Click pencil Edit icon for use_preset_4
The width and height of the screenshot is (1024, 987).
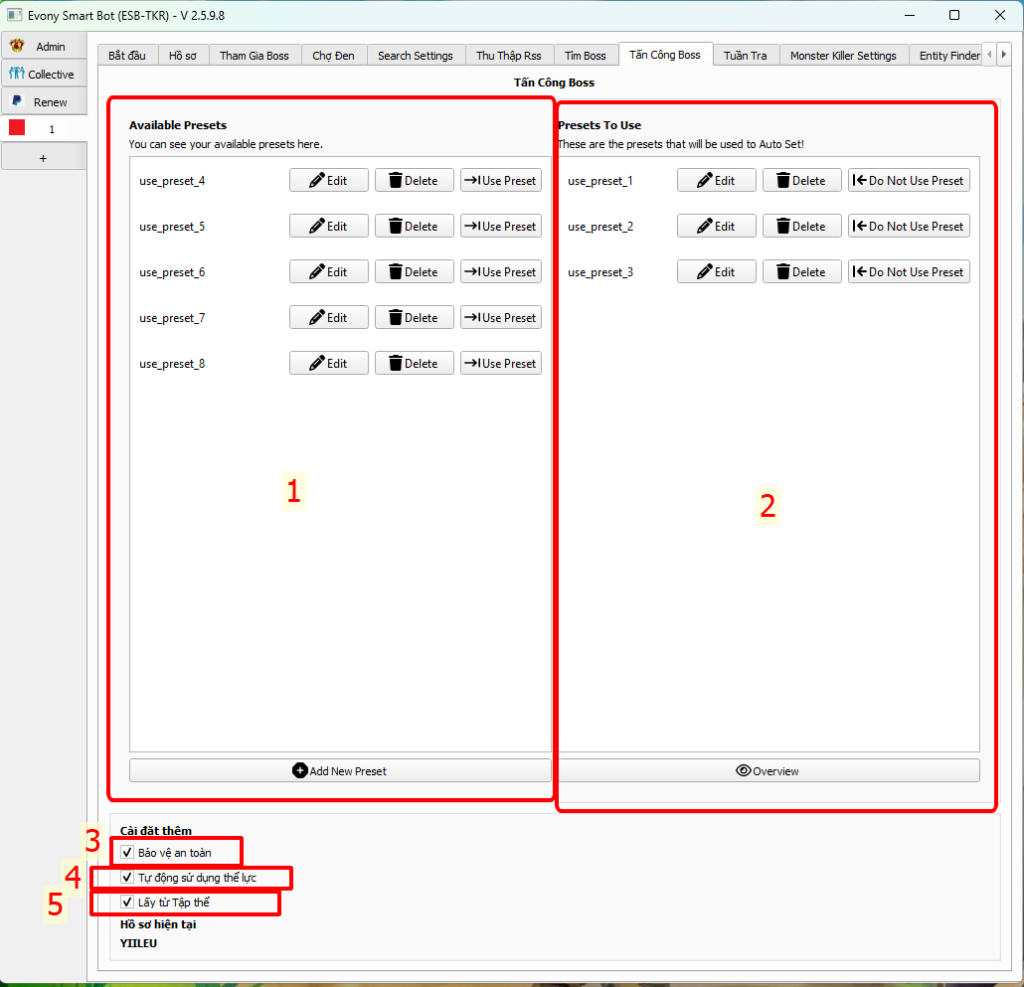317,181
